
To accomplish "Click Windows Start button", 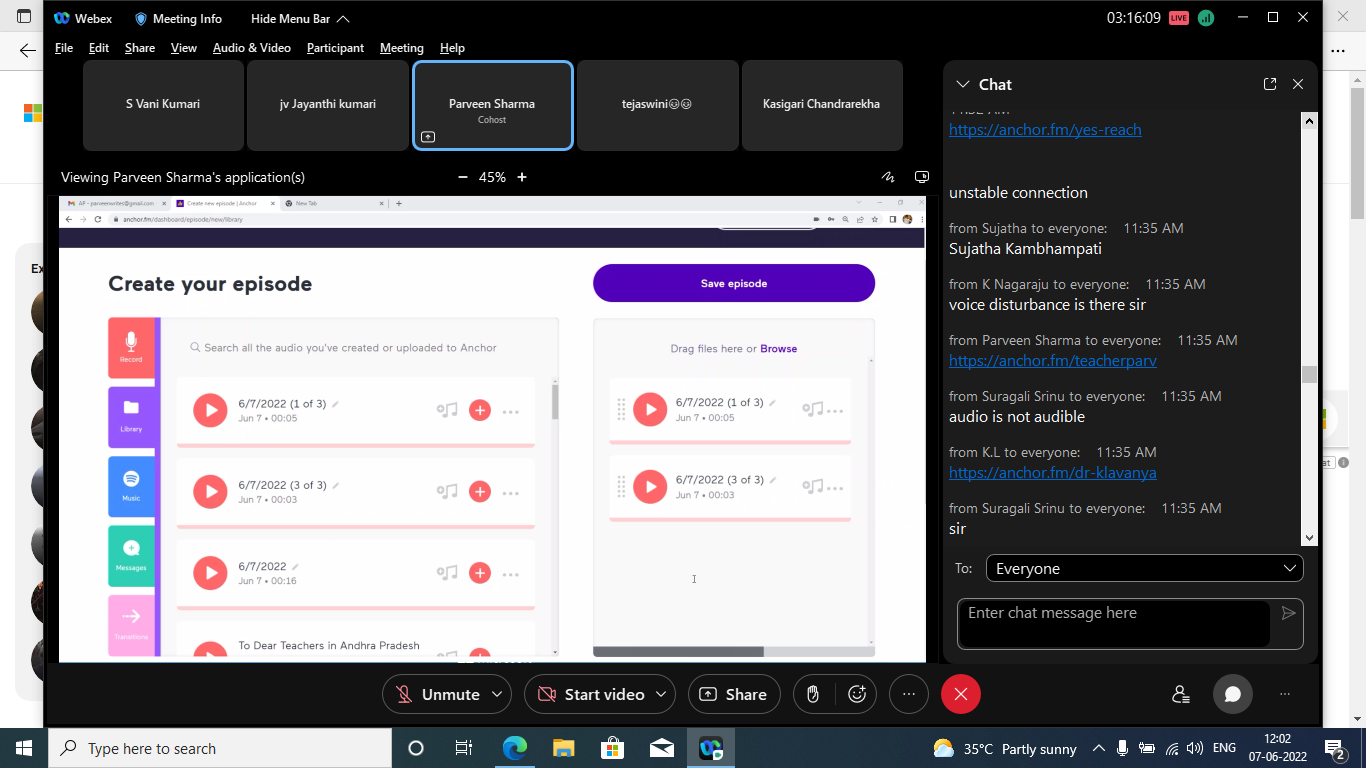I will pyautogui.click(x=23, y=748).
